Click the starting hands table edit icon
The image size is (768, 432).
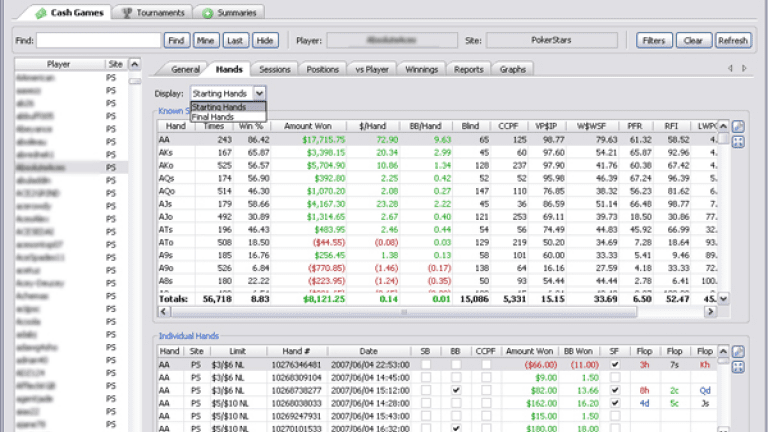738,126
